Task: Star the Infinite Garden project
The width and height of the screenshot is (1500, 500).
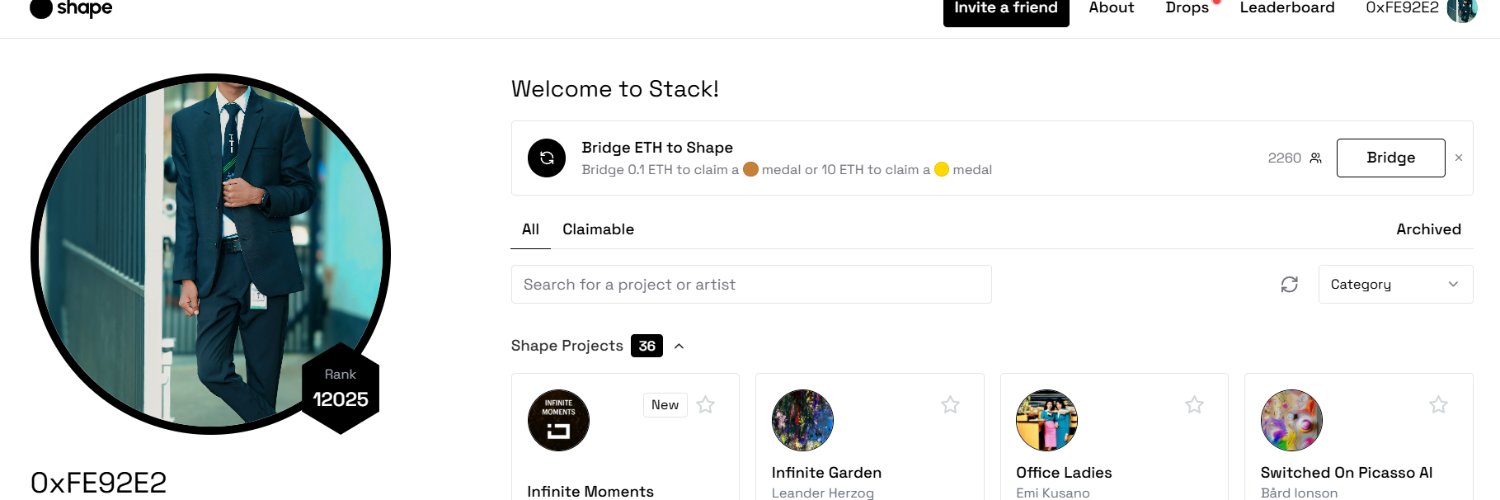Action: pos(951,404)
